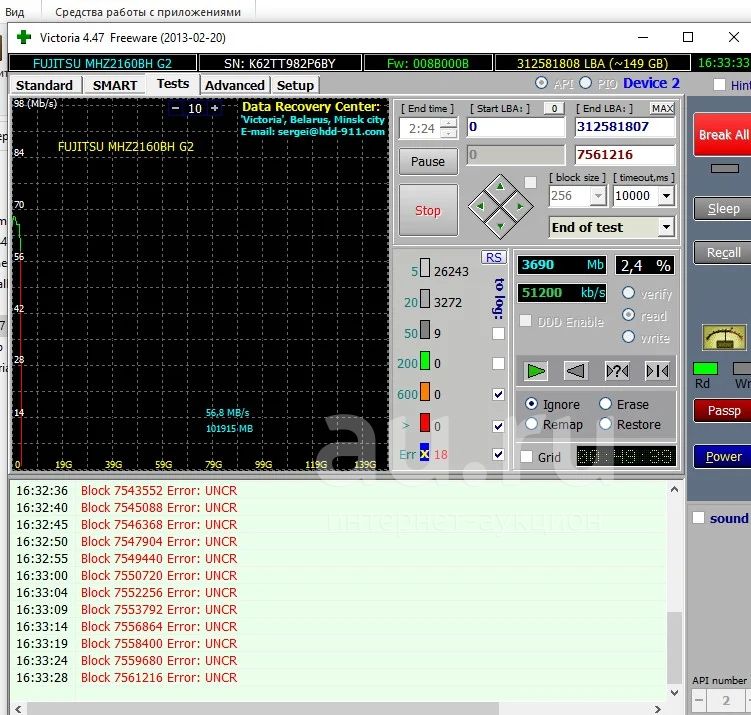Select the Ignore radio option
Image resolution: width=751 pixels, height=715 pixels.
(x=531, y=404)
